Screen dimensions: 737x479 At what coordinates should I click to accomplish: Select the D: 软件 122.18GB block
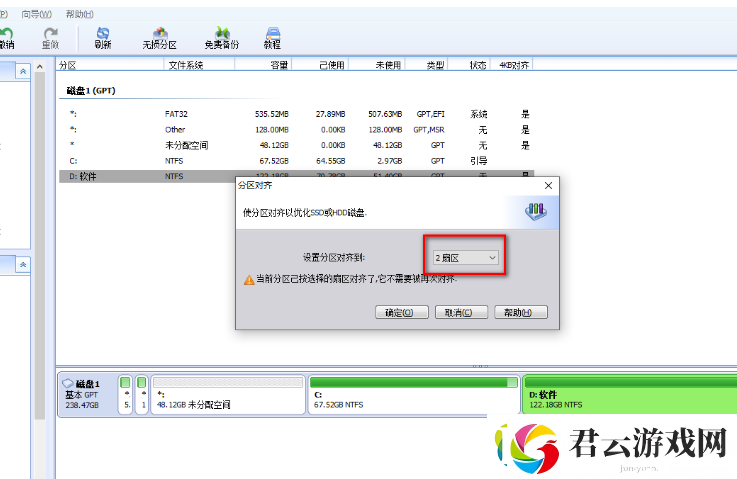coord(629,394)
